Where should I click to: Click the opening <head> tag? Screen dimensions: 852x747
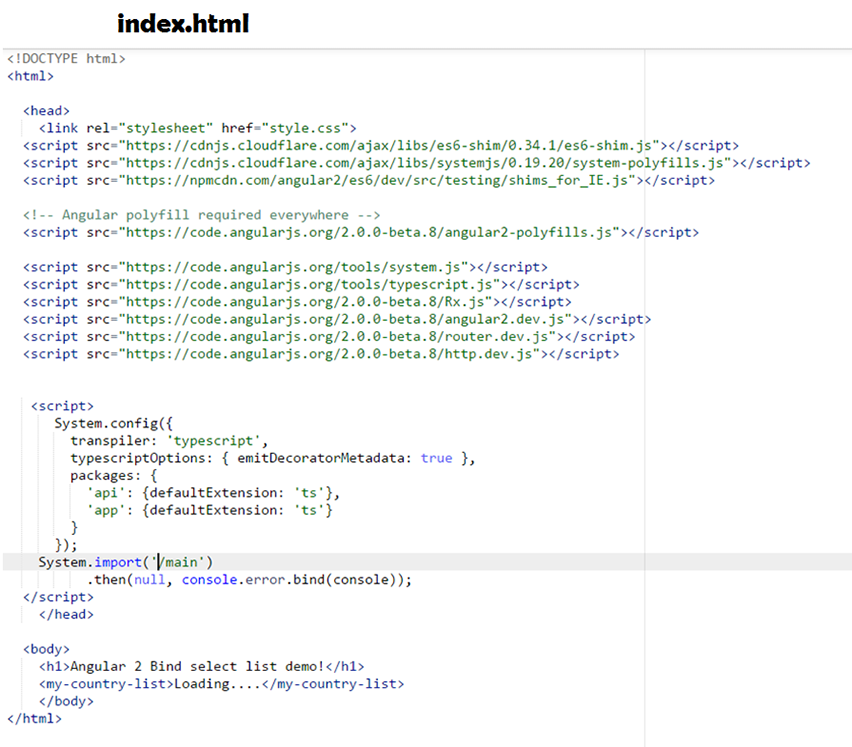tap(46, 110)
